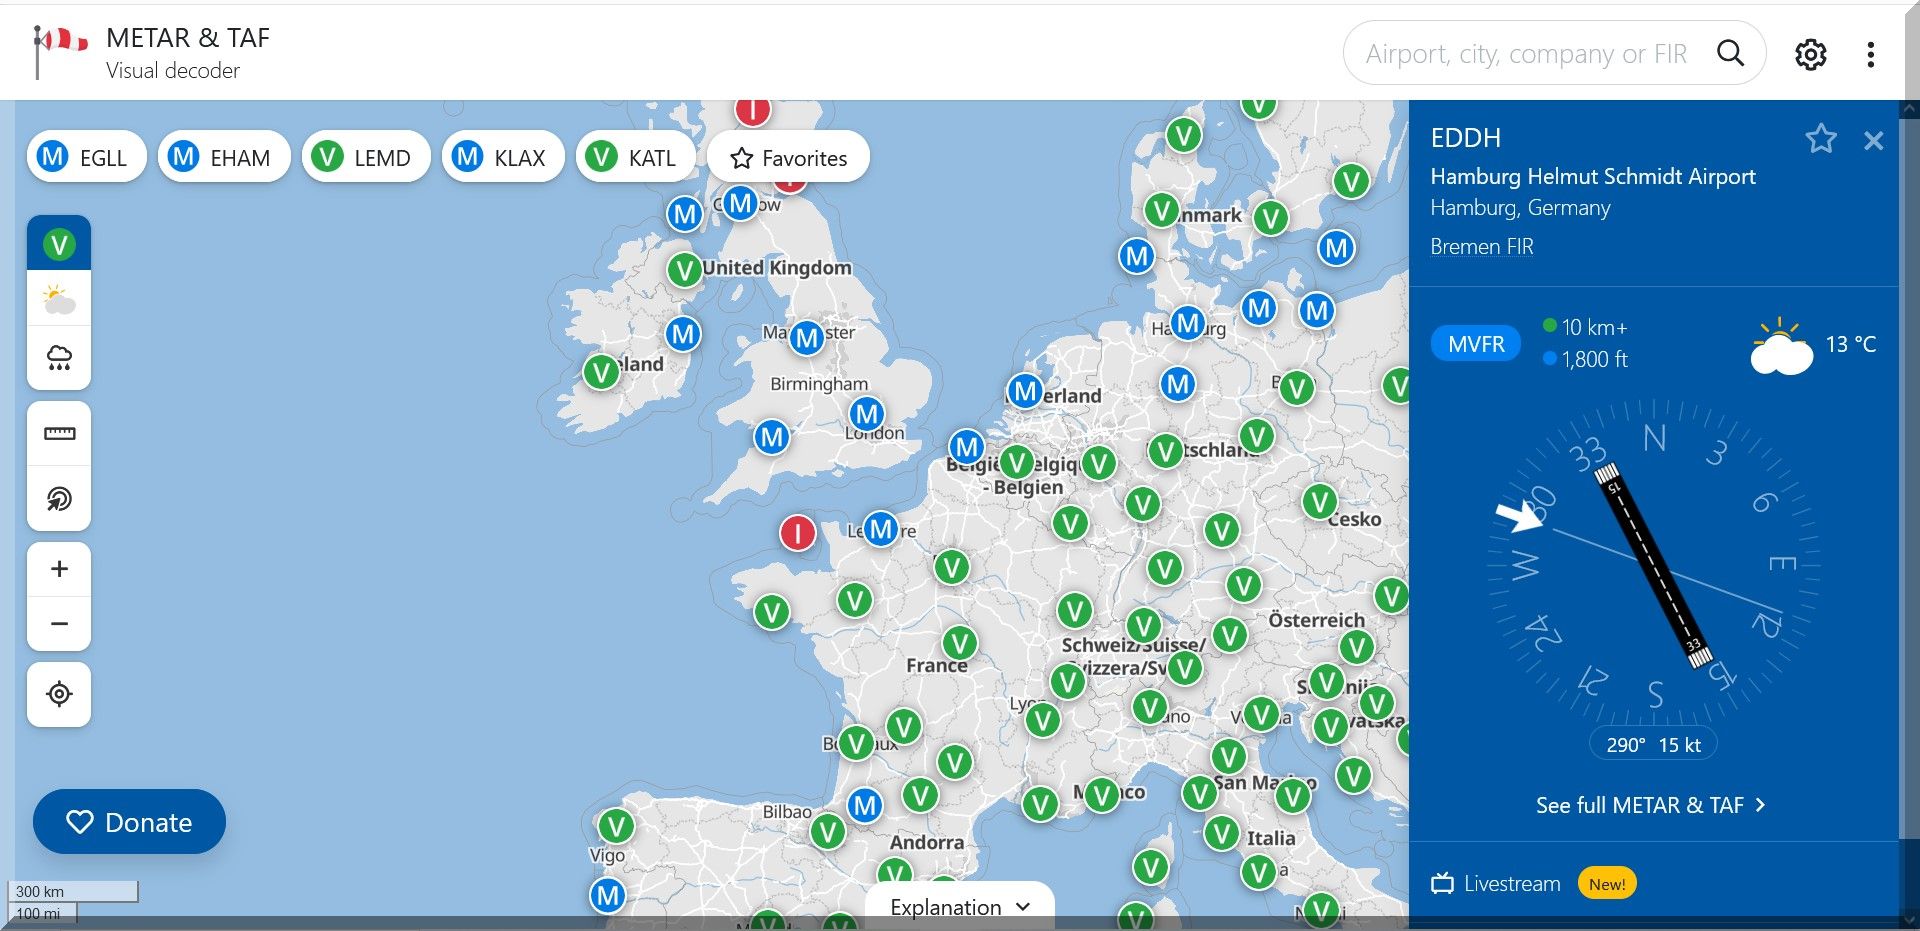Click the Donate button
The image size is (1920, 931).
[129, 822]
